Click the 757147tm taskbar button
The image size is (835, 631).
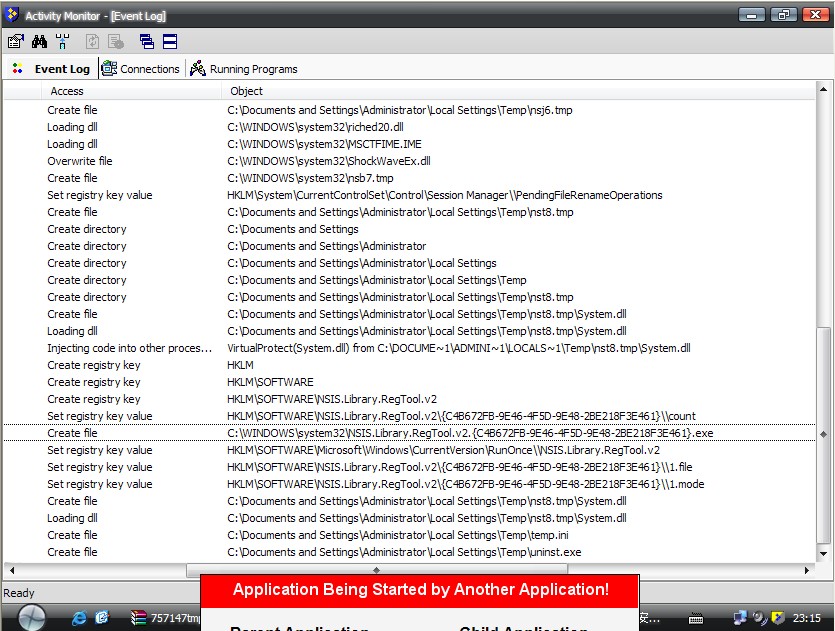(x=164, y=618)
